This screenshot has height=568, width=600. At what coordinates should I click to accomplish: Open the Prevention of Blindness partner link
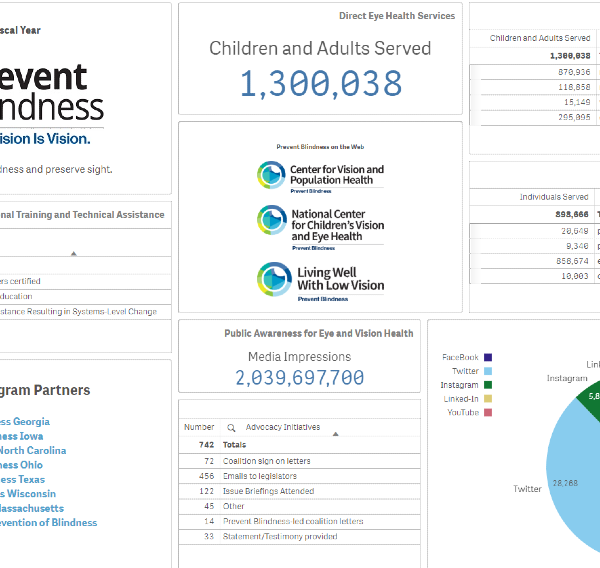coord(49,522)
